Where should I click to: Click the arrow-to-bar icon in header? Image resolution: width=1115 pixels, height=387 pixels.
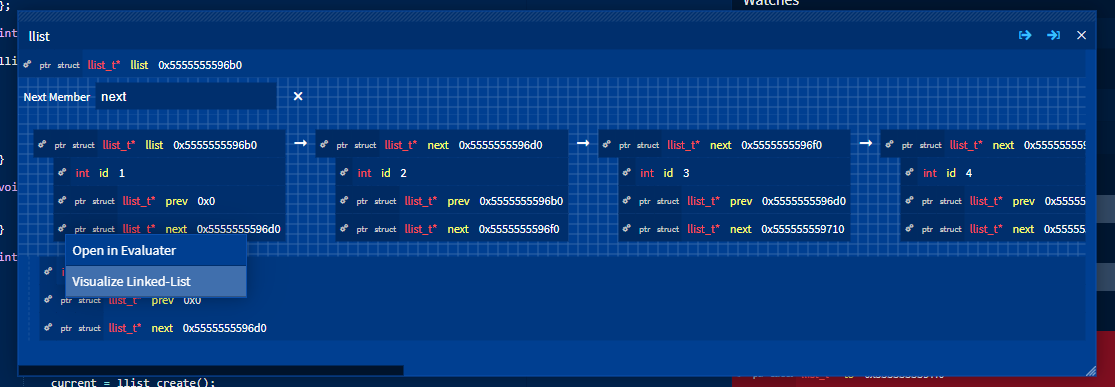tap(1053, 35)
